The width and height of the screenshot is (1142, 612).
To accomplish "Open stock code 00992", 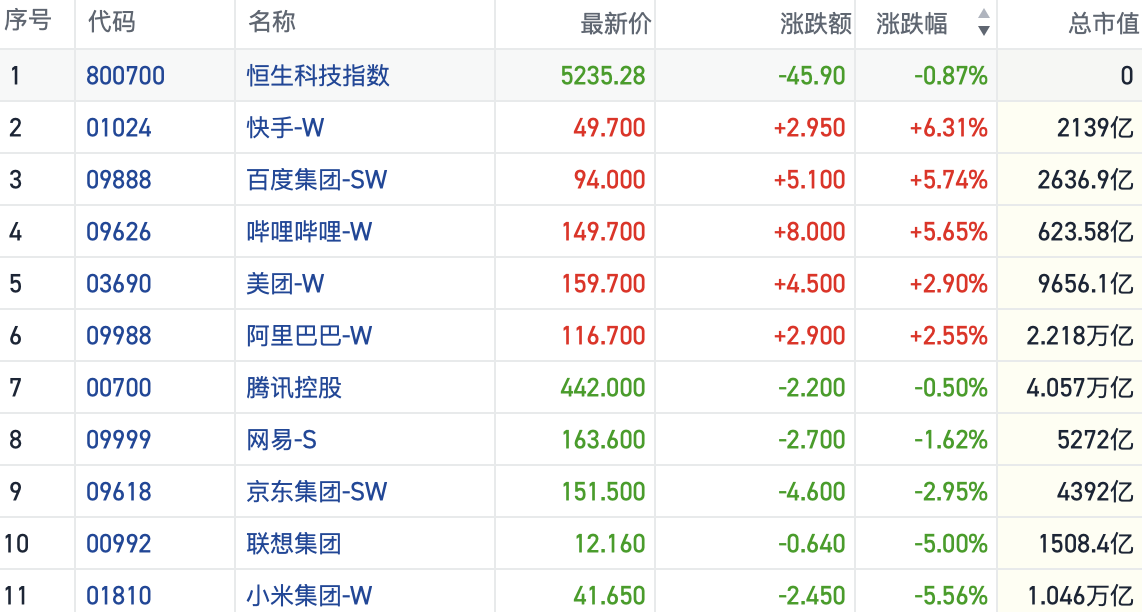I will click(119, 544).
